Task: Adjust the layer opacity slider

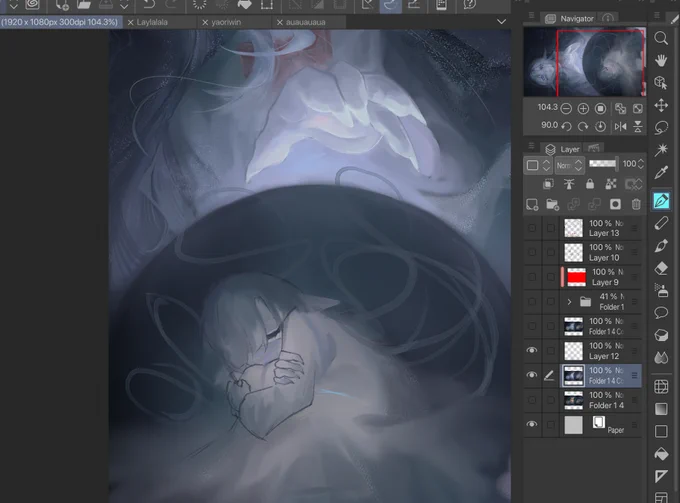Action: (x=603, y=163)
